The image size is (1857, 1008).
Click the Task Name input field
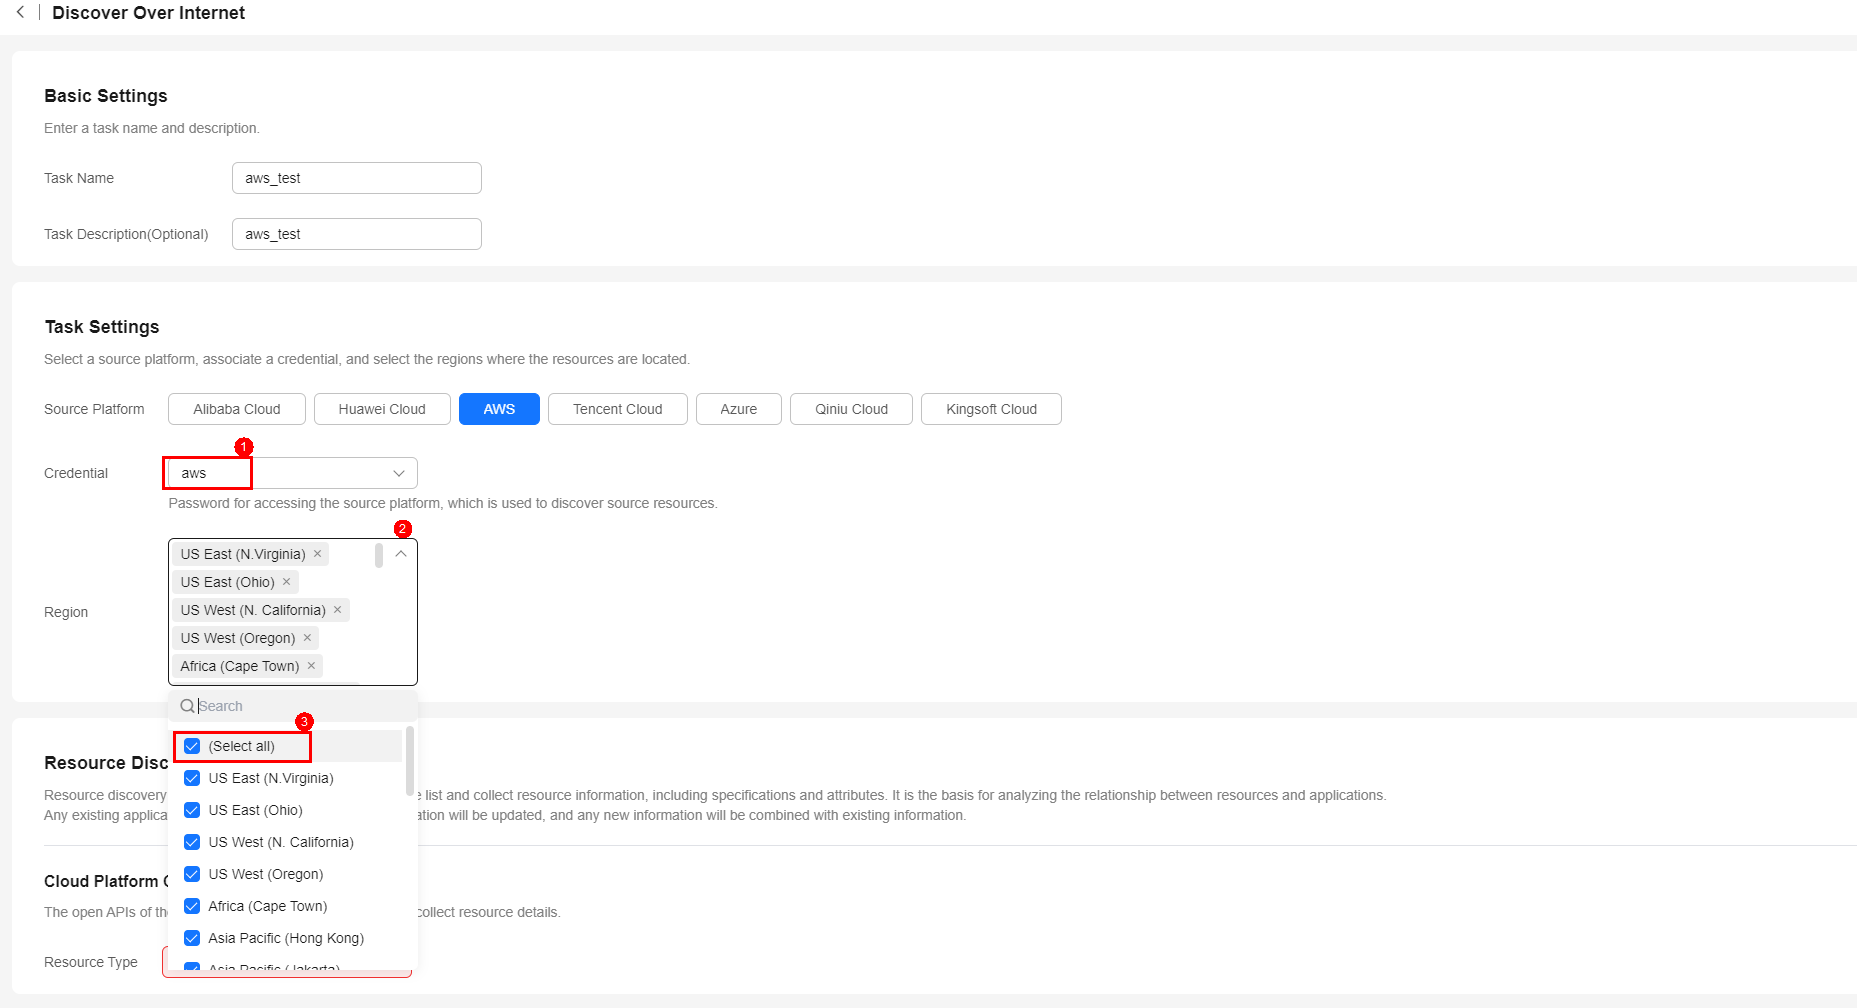coord(356,178)
